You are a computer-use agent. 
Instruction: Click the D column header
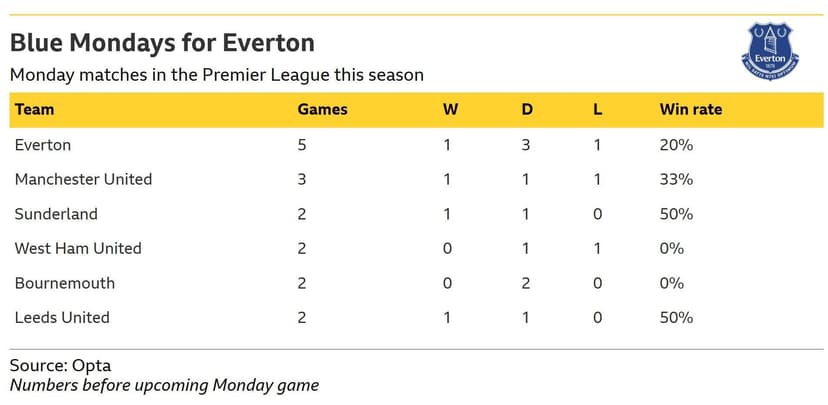[x=526, y=110]
